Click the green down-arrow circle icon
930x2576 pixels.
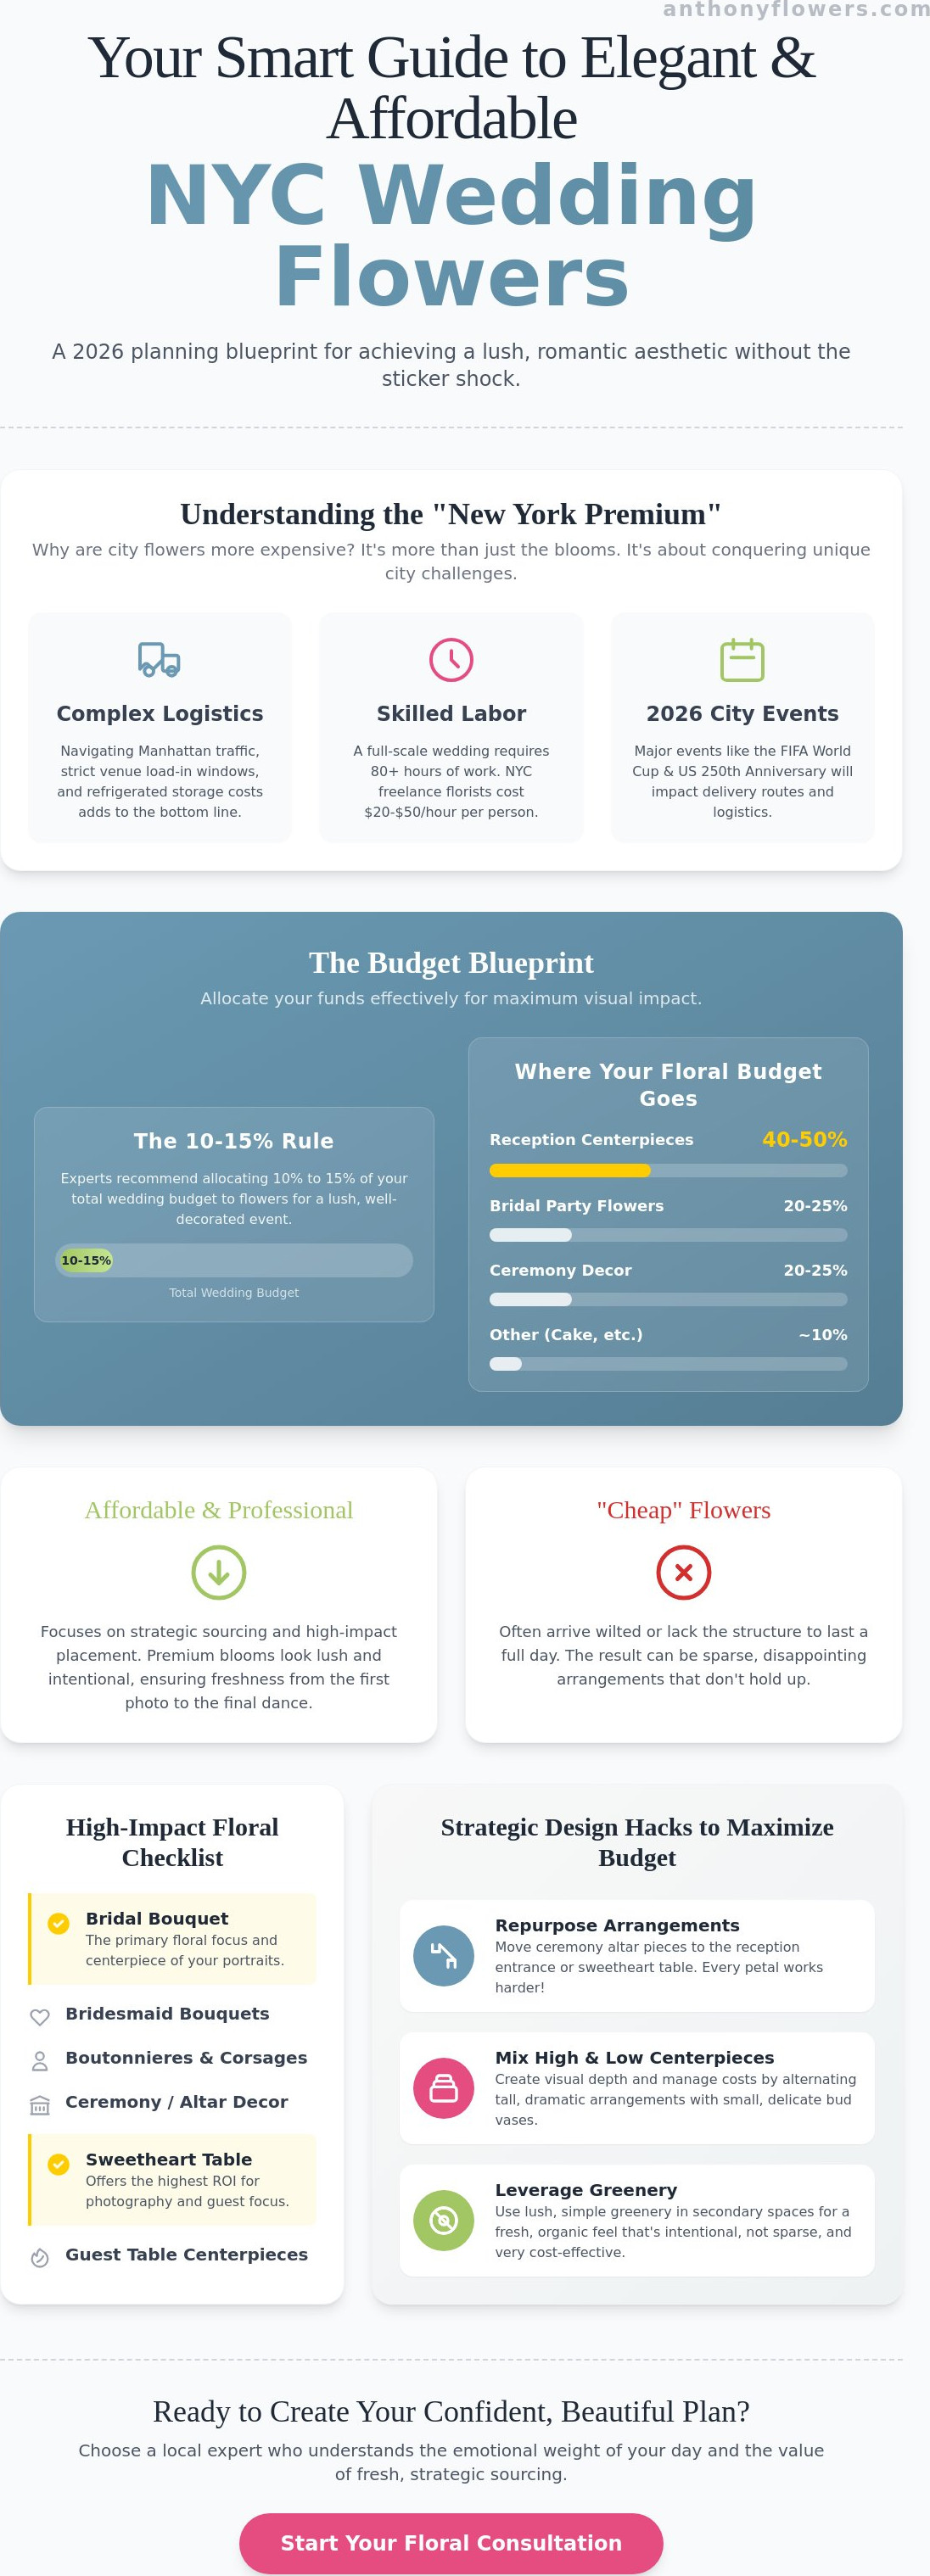219,1572
